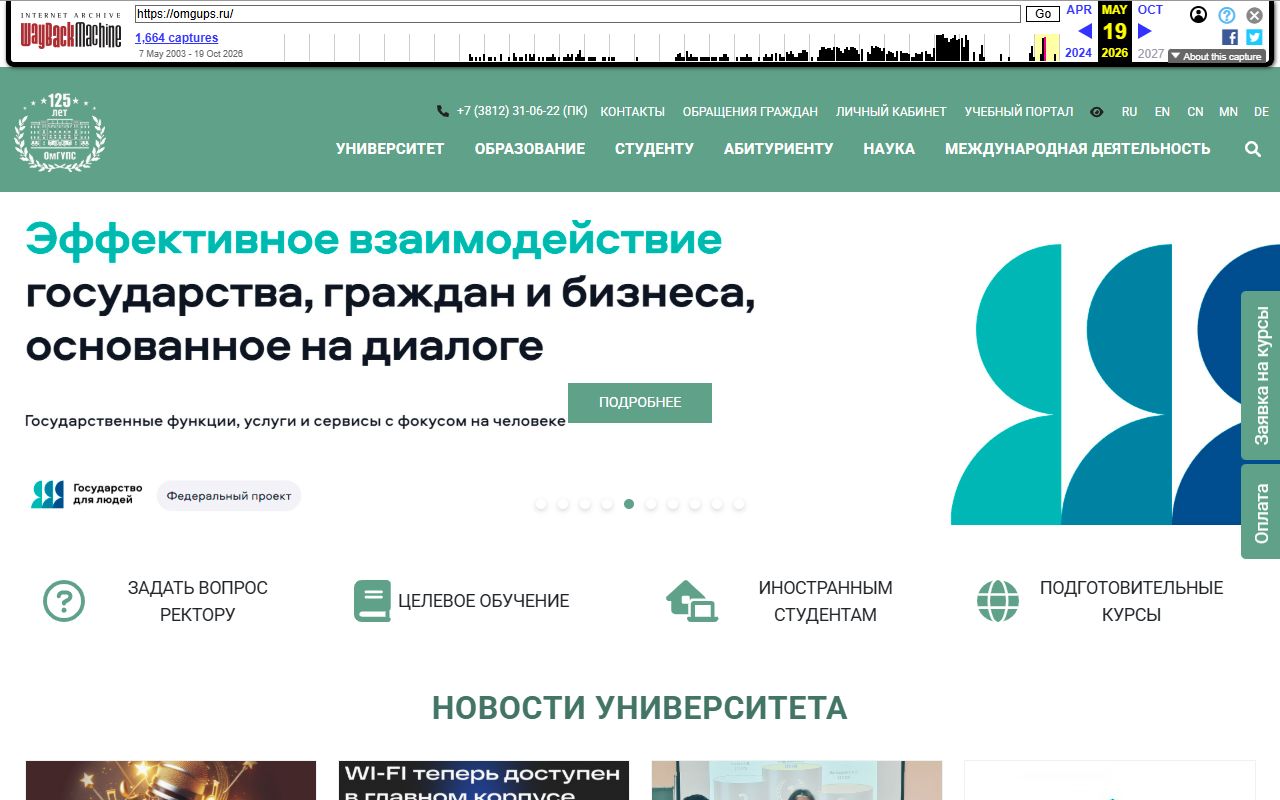Expand About this capture dropdown
This screenshot has width=1280, height=800.
(1216, 56)
